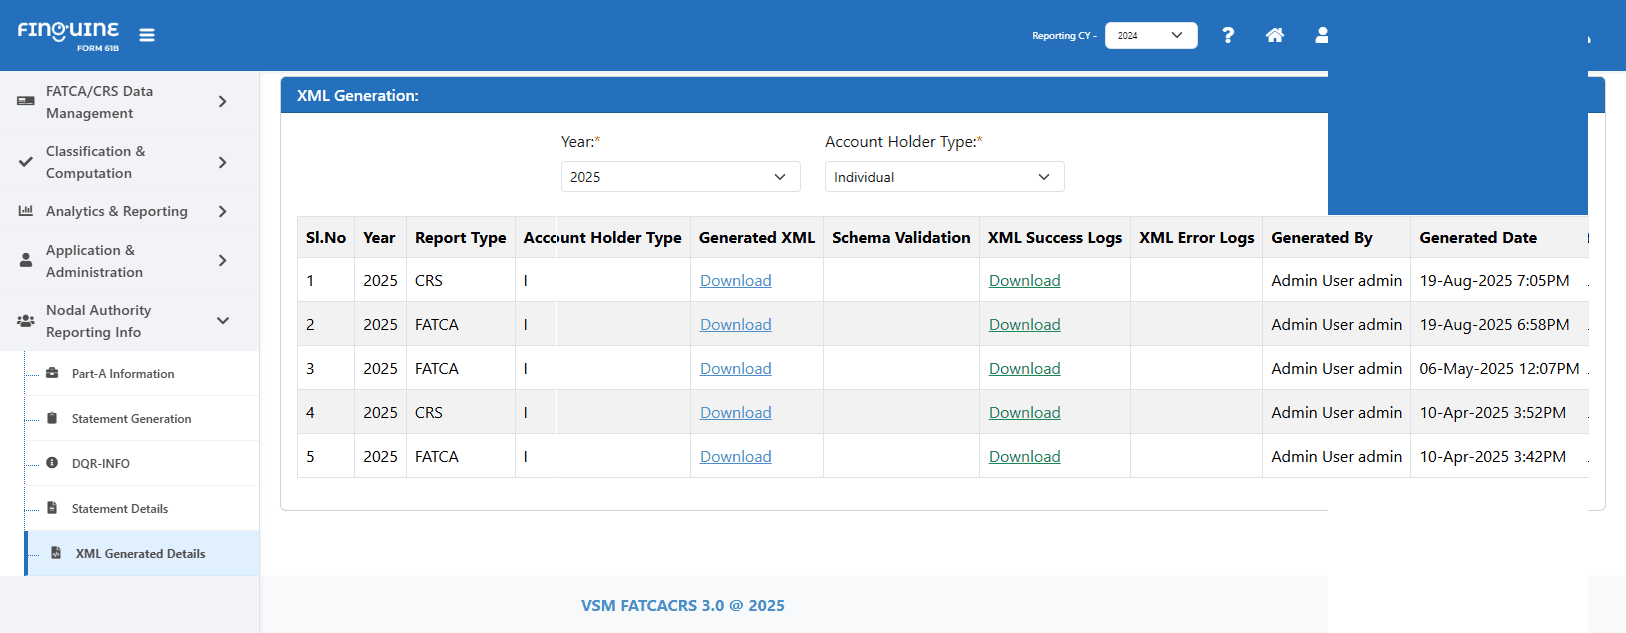Download generated XML for row 1
The width and height of the screenshot is (1626, 633).
tap(735, 281)
